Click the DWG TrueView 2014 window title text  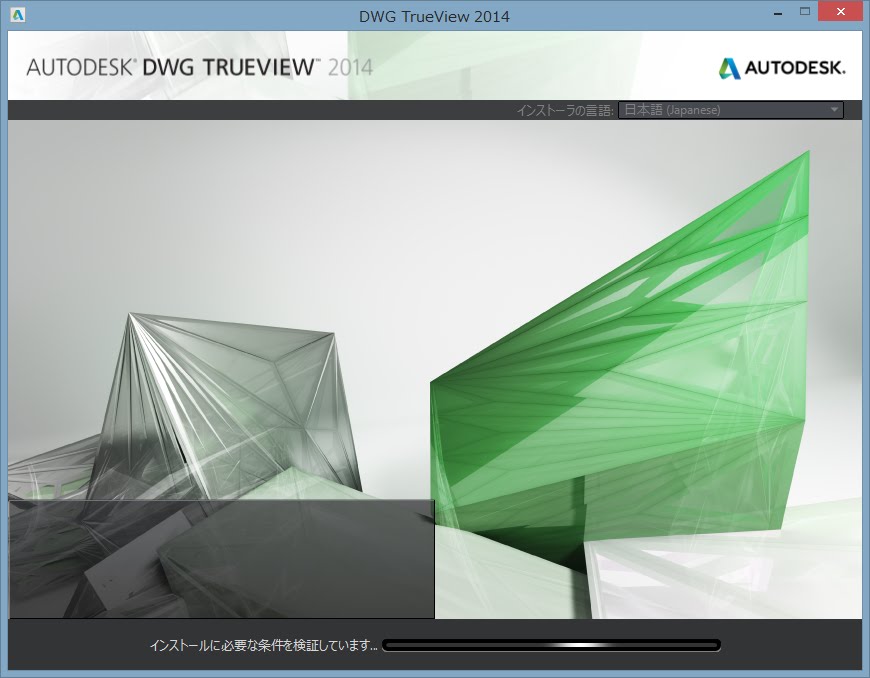(x=434, y=16)
